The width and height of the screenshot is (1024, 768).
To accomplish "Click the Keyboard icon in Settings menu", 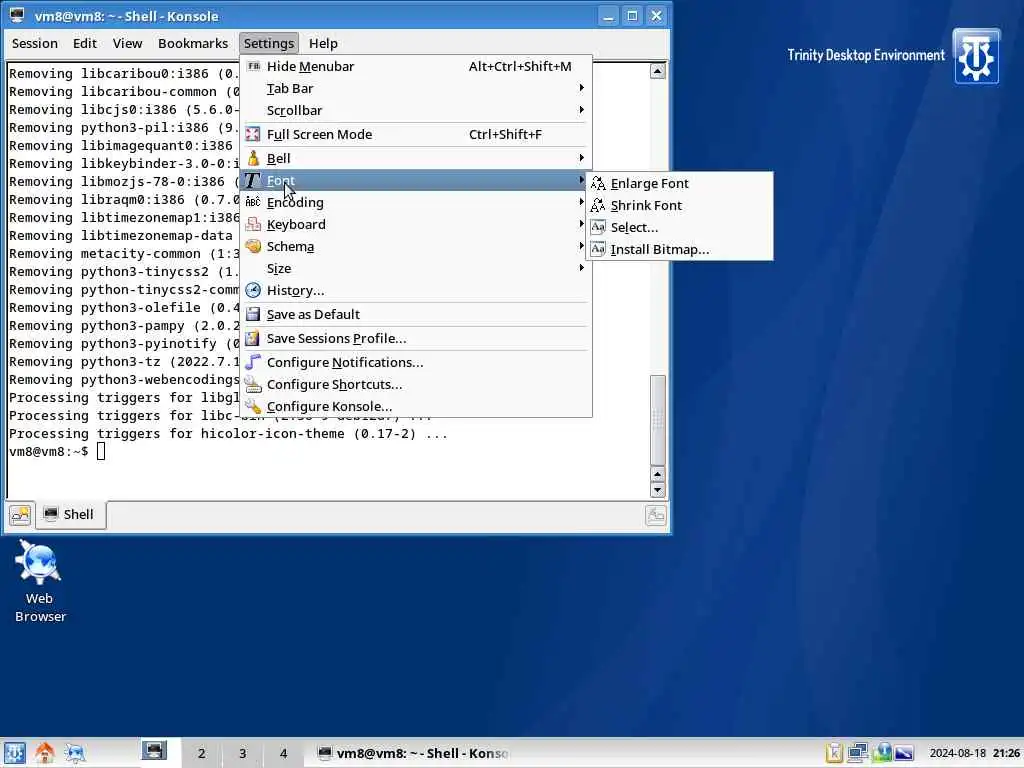I will [253, 225].
